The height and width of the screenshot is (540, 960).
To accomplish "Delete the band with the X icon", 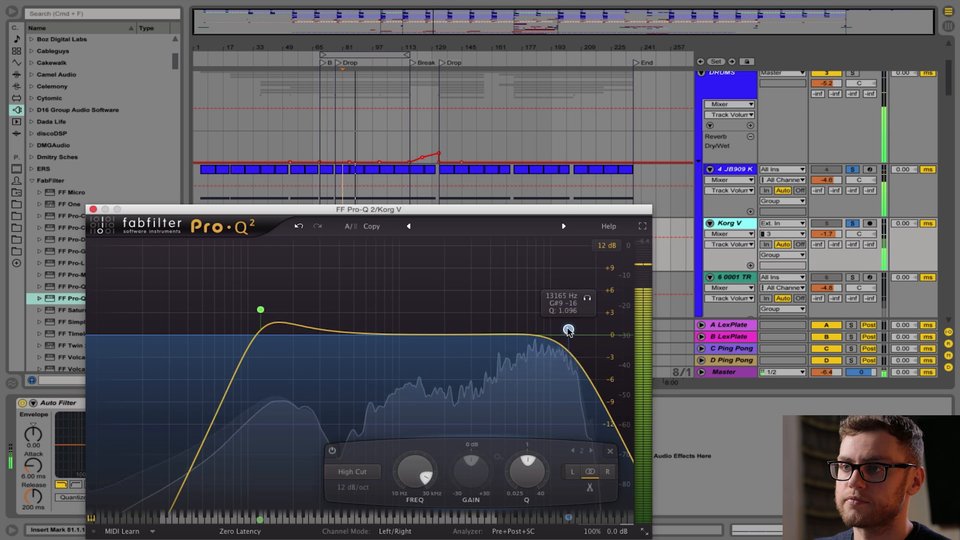I will pyautogui.click(x=610, y=451).
